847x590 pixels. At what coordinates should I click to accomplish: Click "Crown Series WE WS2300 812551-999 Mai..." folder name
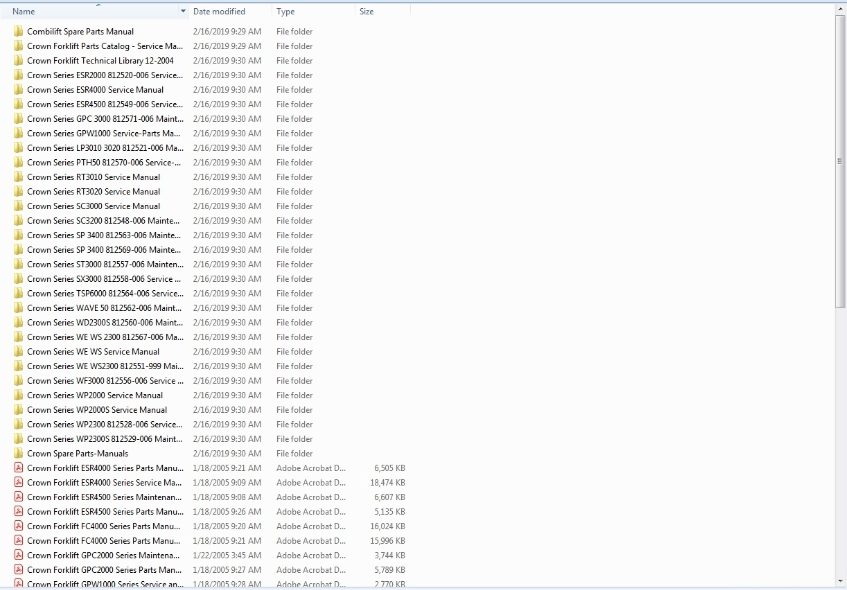click(x=105, y=366)
